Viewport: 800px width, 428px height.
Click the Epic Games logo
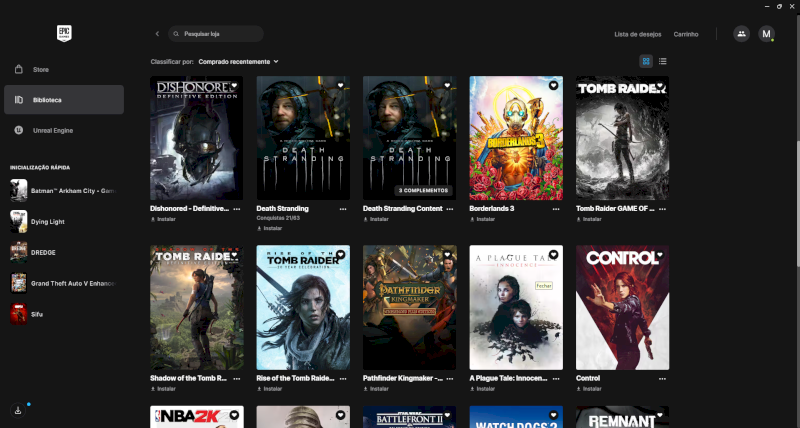[x=64, y=33]
